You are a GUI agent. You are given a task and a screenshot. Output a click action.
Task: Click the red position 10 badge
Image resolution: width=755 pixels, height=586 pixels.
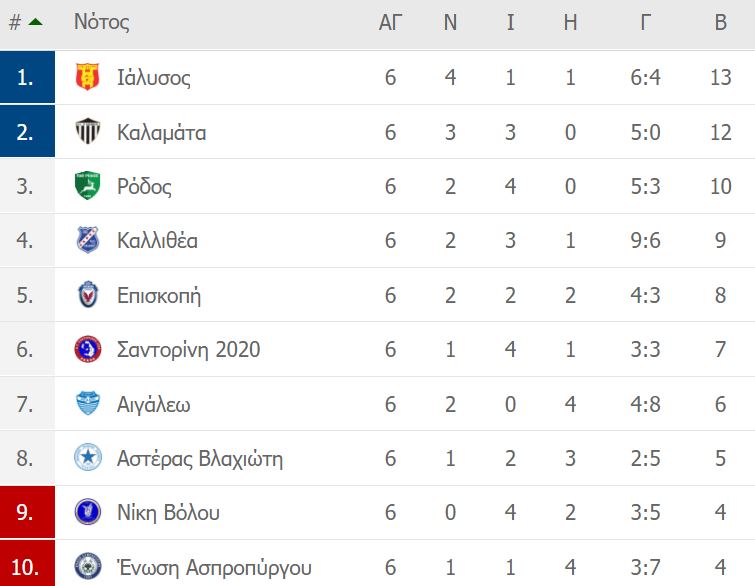pos(27,563)
